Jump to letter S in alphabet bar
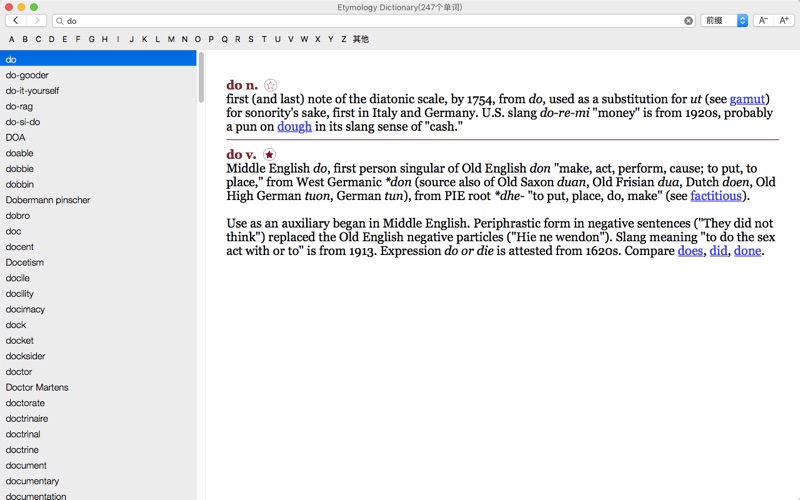This screenshot has height=500, width=800. click(x=251, y=39)
